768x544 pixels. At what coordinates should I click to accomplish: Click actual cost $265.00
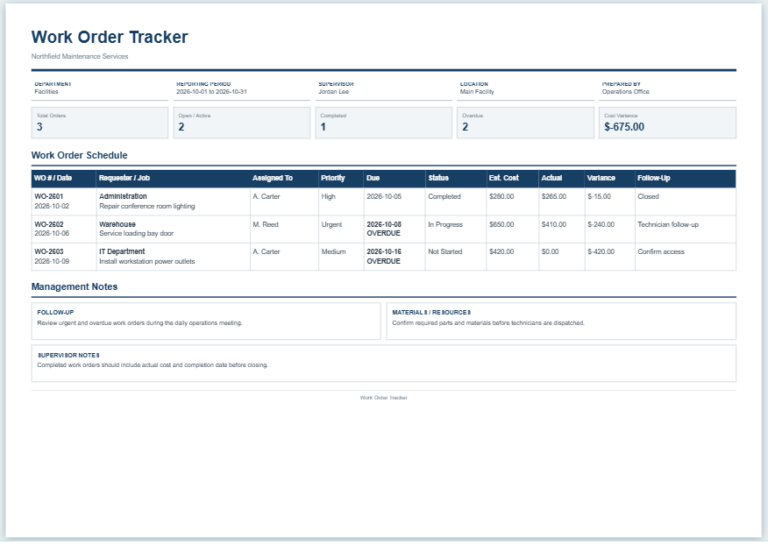click(x=554, y=196)
